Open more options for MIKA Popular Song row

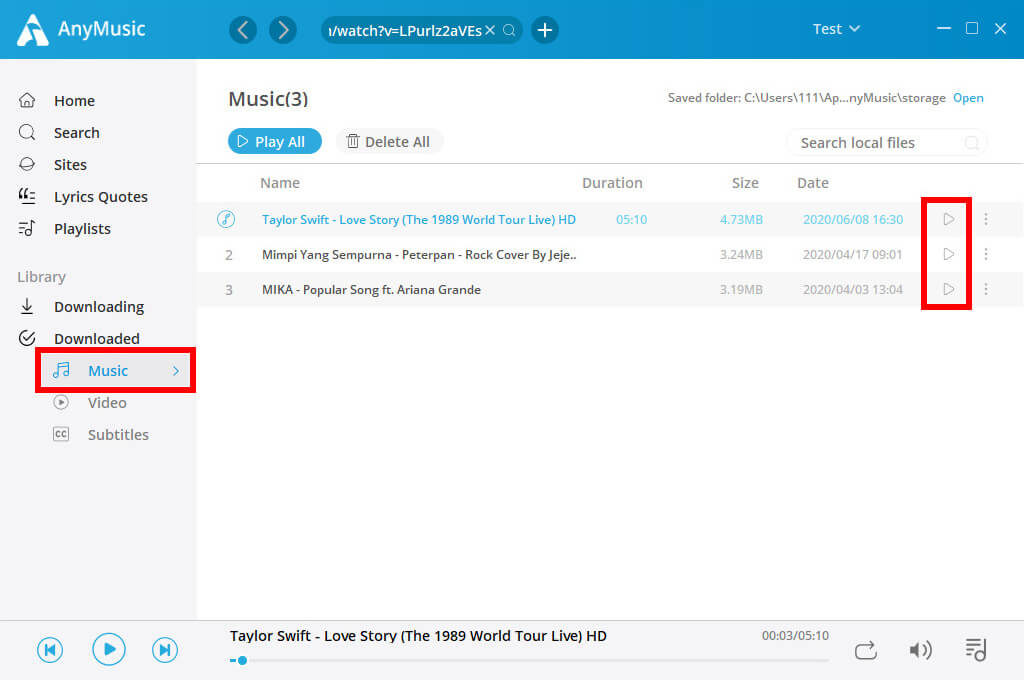tap(985, 289)
